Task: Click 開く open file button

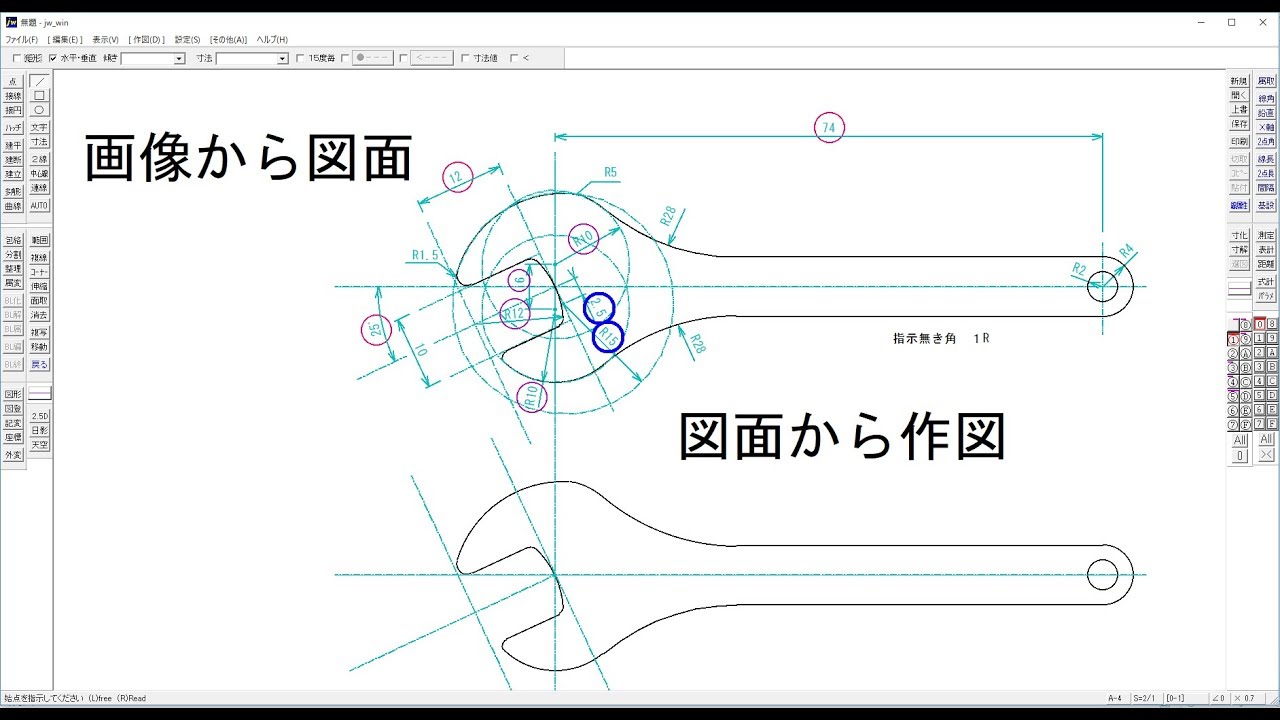Action: (x=1239, y=95)
